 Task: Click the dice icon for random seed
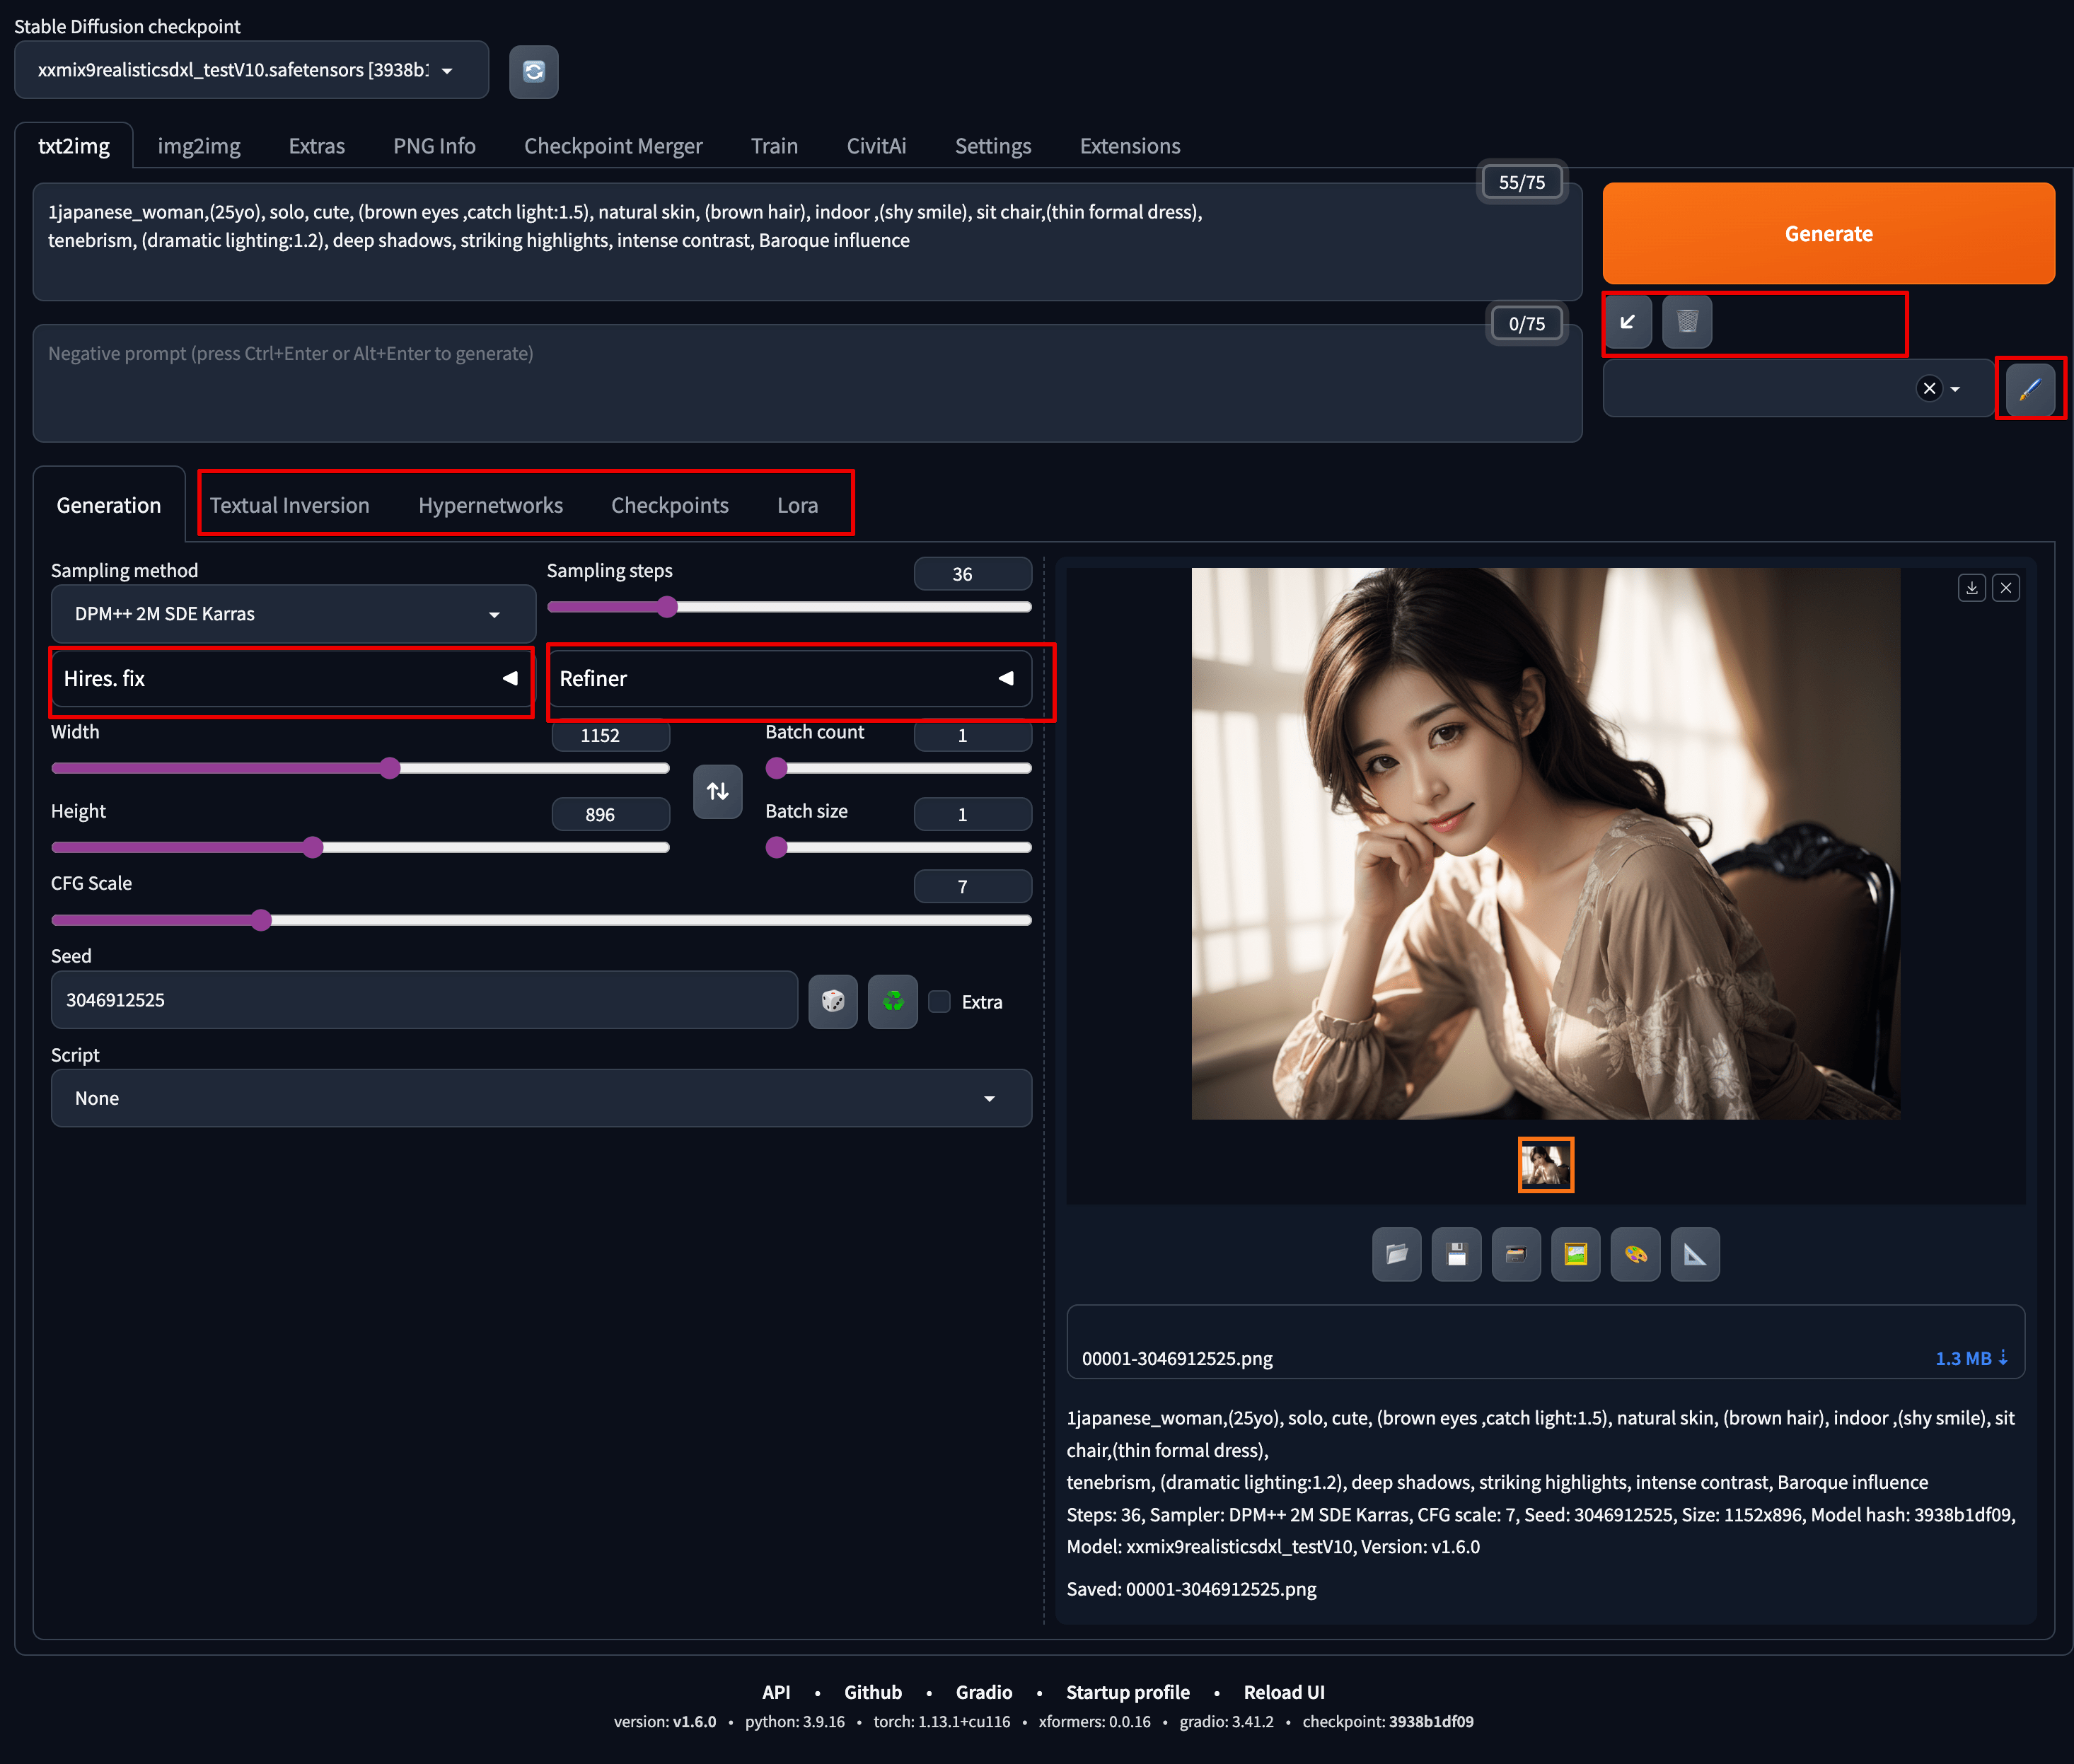point(832,1001)
